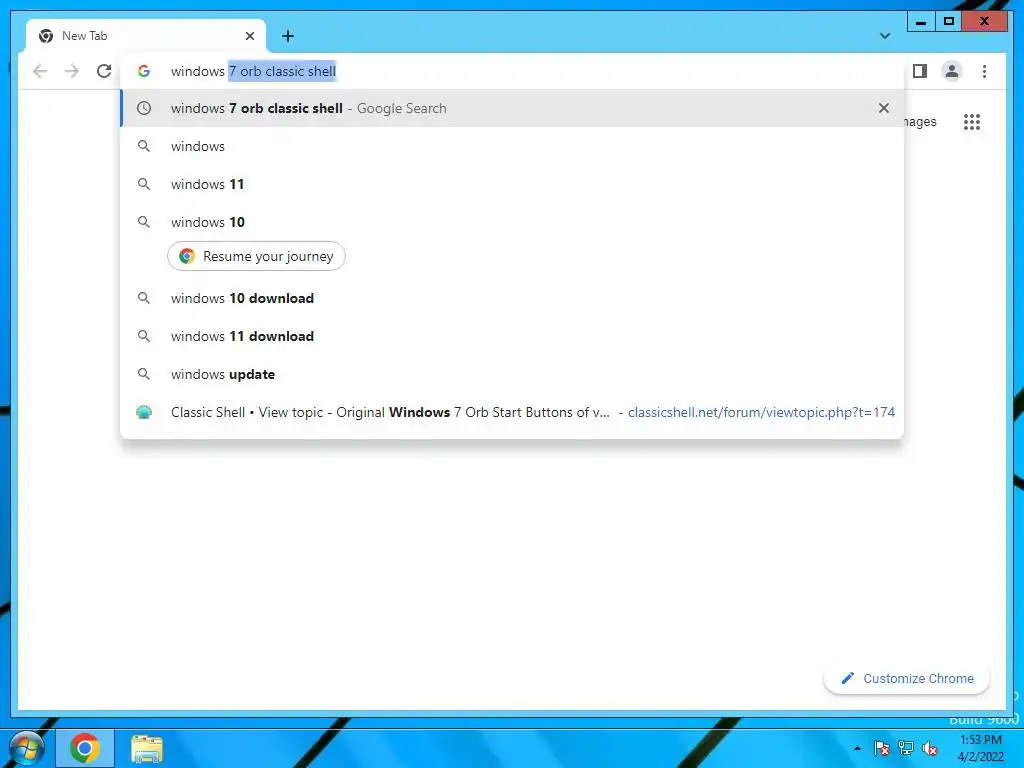The height and width of the screenshot is (768, 1024).
Task: Open File Explorer from the taskbar
Action: 147,749
